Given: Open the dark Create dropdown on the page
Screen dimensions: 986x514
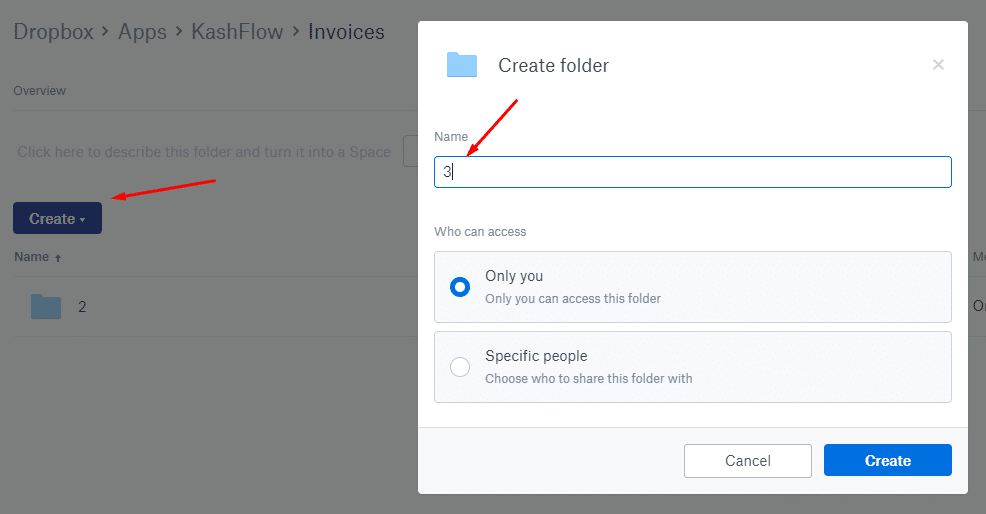Looking at the screenshot, I should point(57,219).
